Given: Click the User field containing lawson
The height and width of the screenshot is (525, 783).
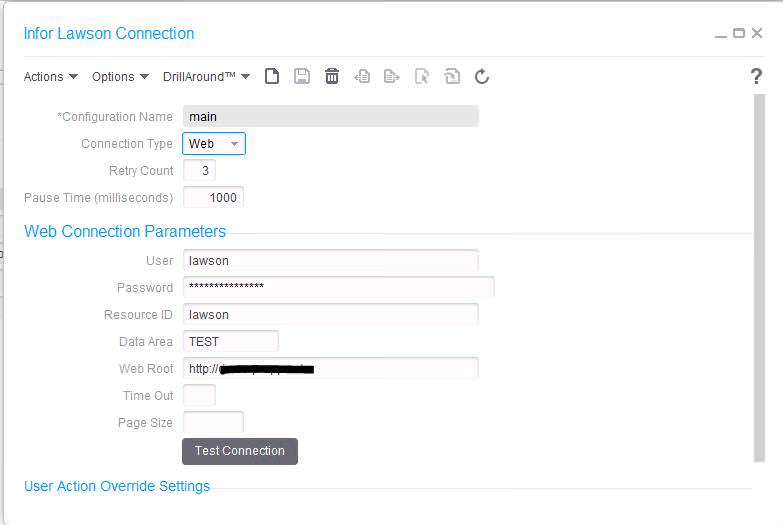Looking at the screenshot, I should pyautogui.click(x=331, y=261).
